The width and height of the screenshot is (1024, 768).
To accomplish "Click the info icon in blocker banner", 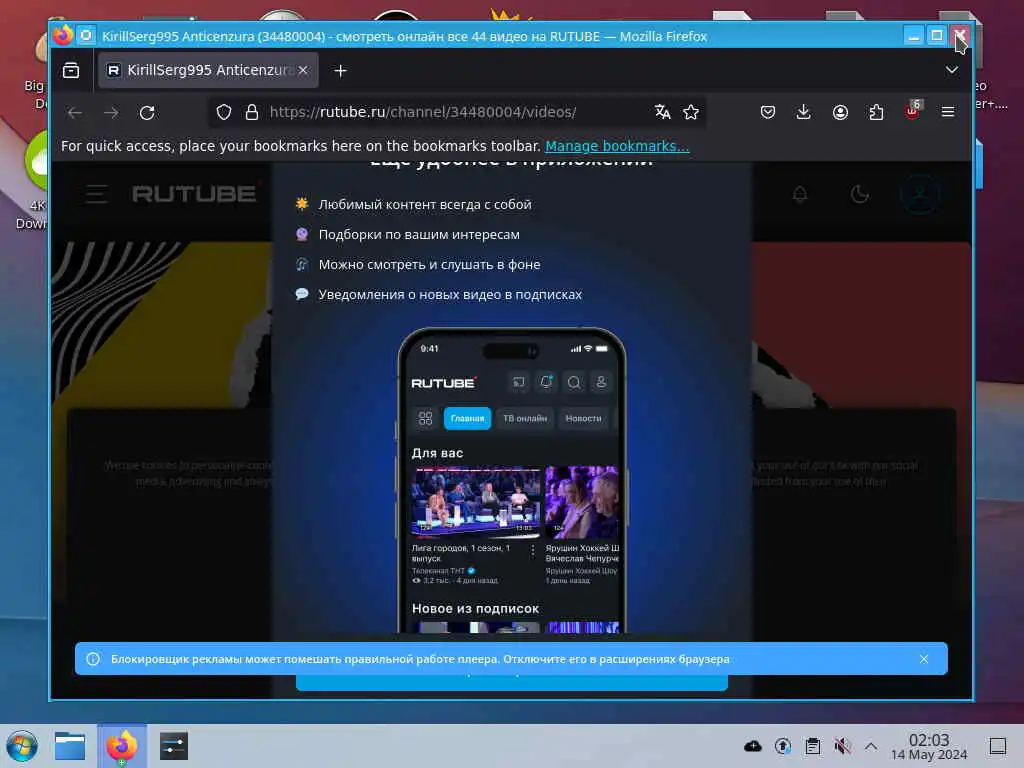I will (93, 659).
